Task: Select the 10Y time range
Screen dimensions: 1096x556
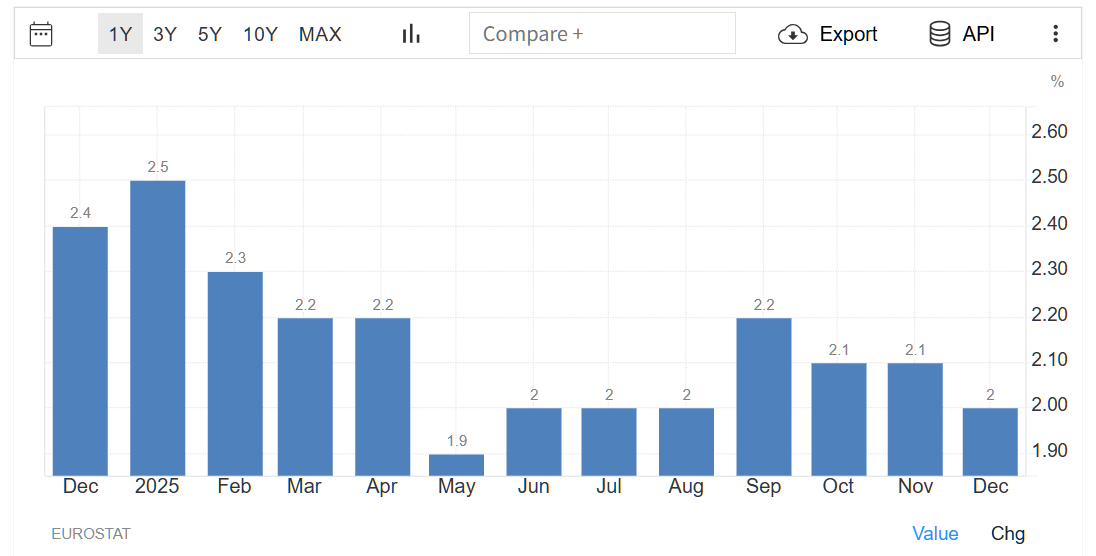Action: (x=260, y=34)
